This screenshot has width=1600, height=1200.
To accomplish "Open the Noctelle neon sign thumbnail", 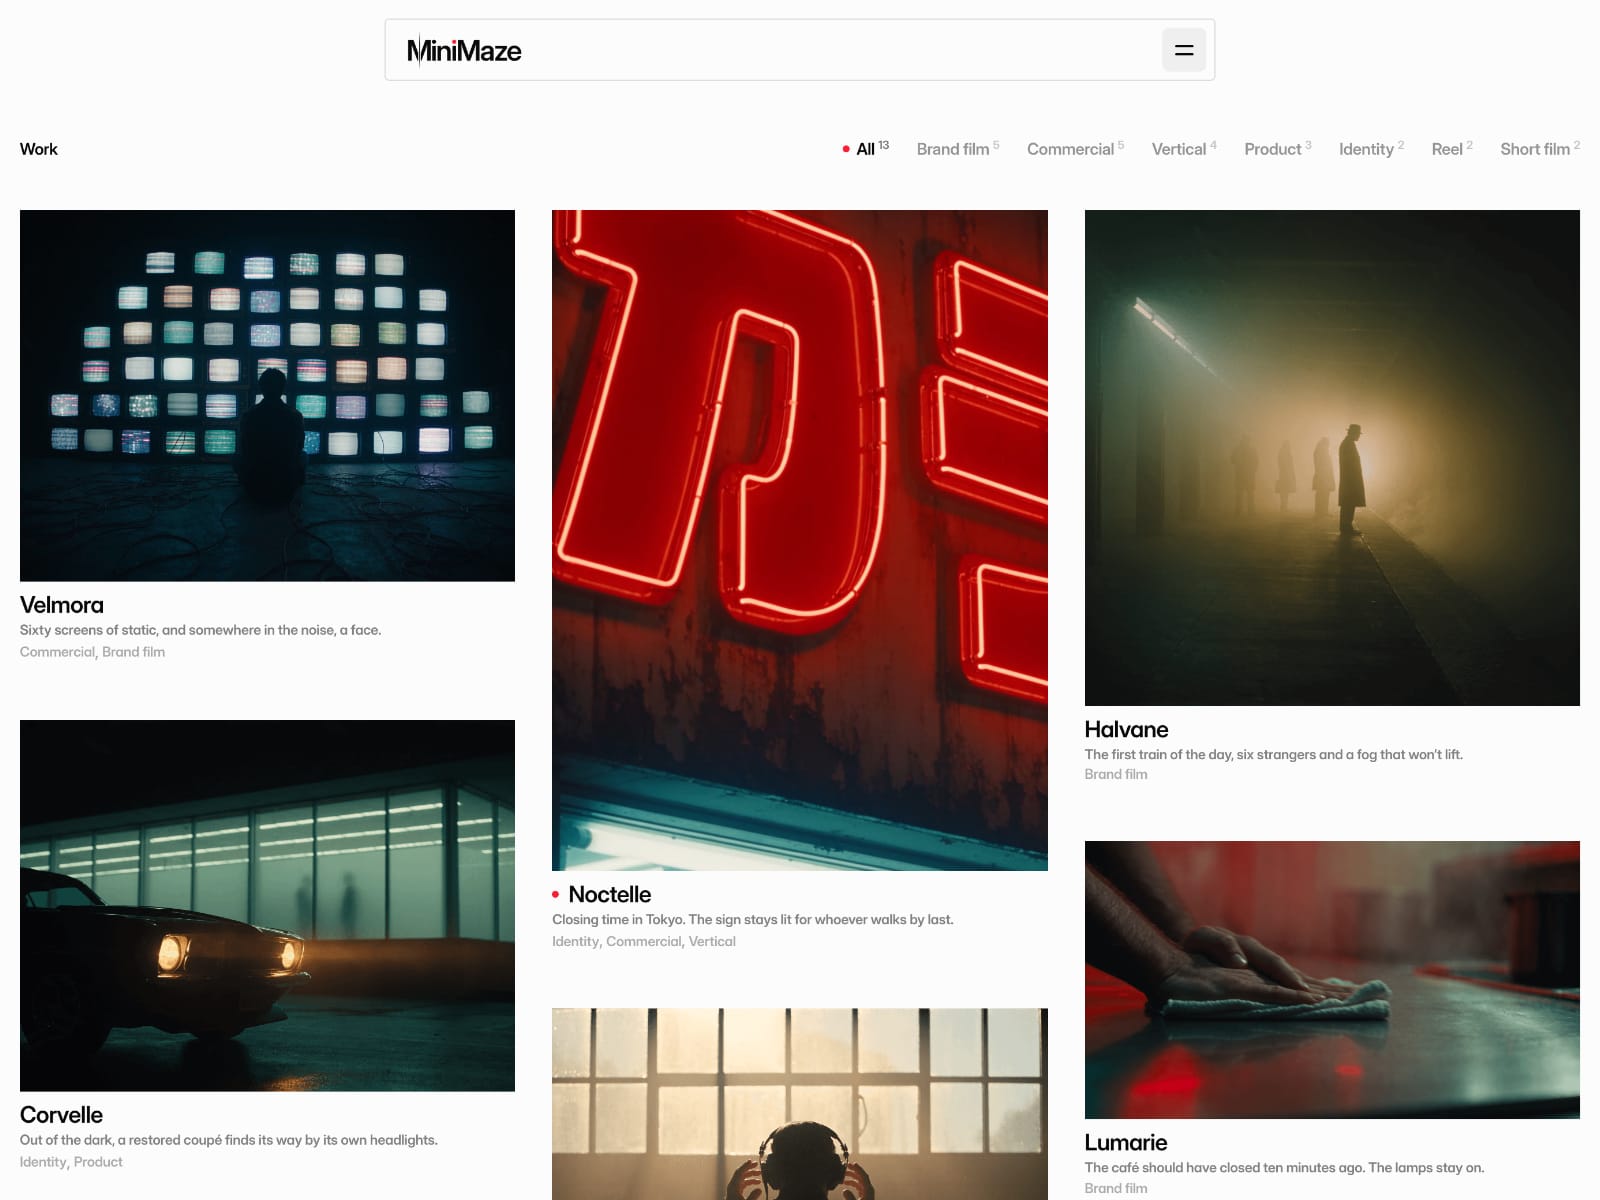I will click(x=800, y=540).
